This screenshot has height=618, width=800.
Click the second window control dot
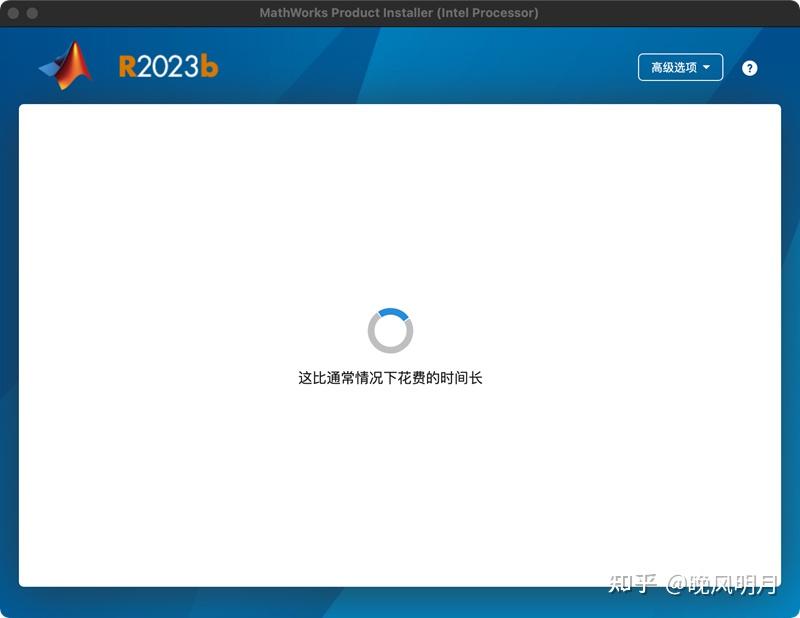click(32, 13)
